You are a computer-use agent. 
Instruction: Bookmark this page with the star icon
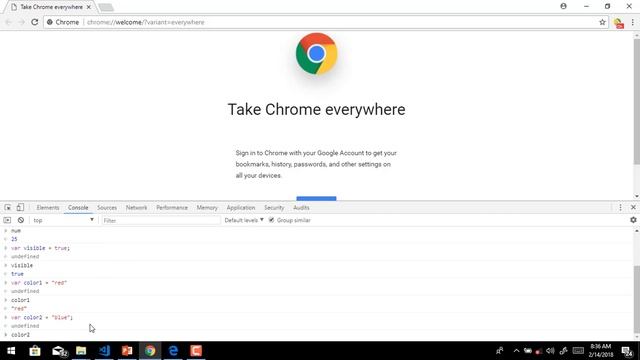tap(602, 22)
